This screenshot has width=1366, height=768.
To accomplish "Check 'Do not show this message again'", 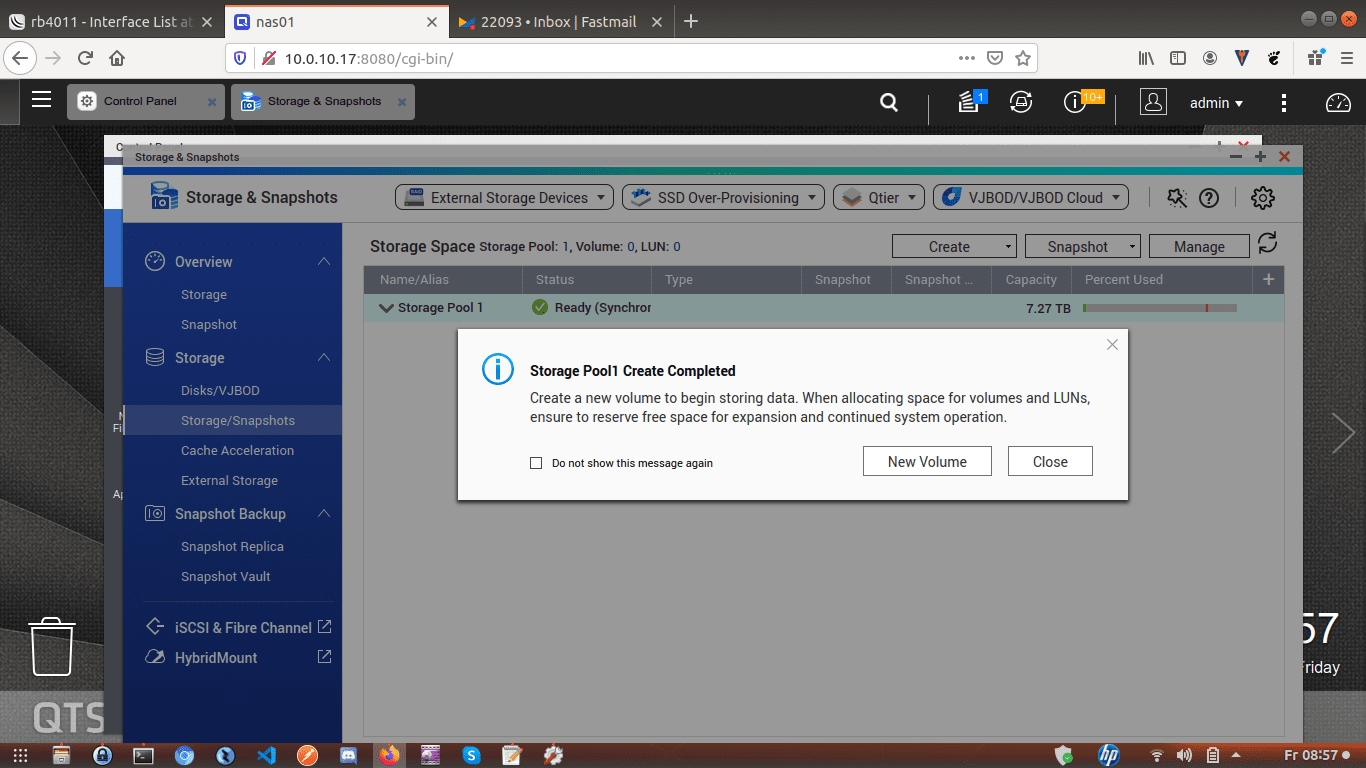I will [536, 463].
